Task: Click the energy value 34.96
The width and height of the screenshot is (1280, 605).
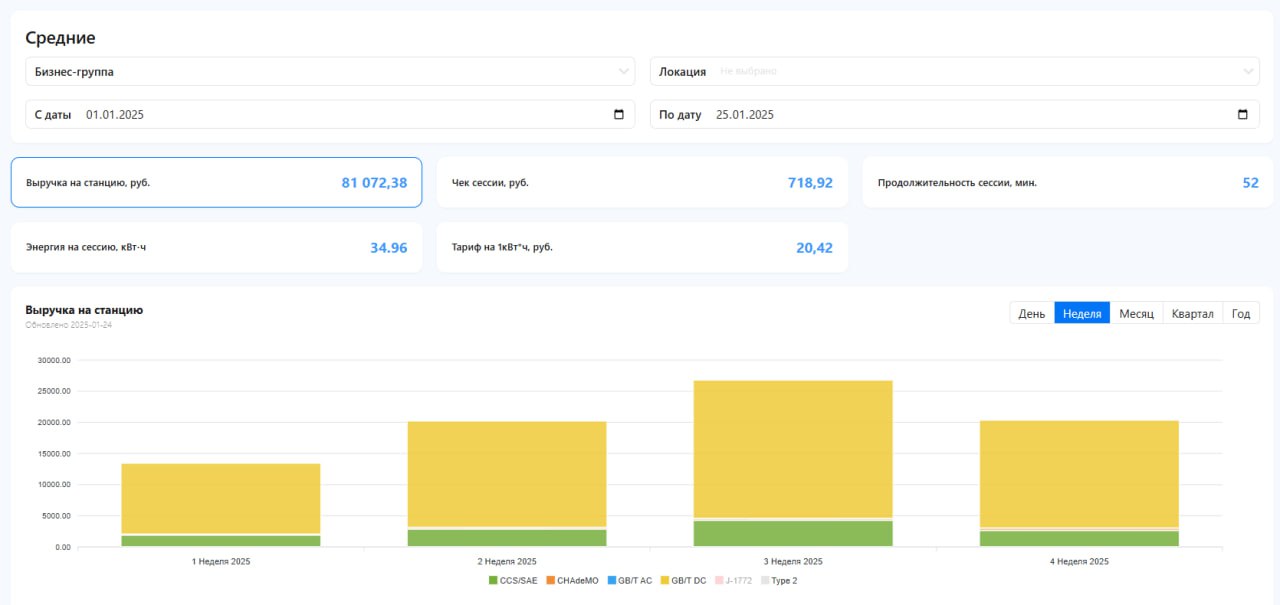Action: coord(389,248)
